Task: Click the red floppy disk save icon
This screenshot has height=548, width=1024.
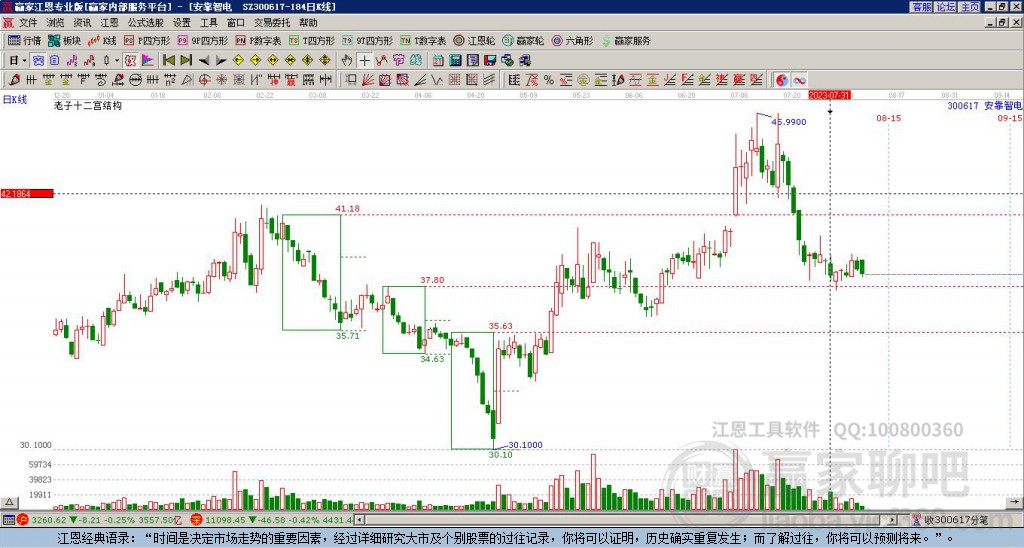Action: (x=490, y=61)
